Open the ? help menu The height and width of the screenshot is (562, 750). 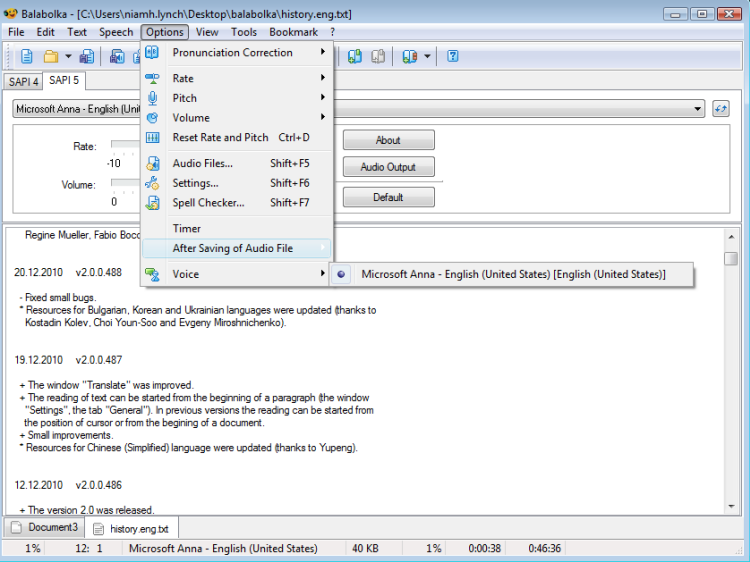coord(332,32)
